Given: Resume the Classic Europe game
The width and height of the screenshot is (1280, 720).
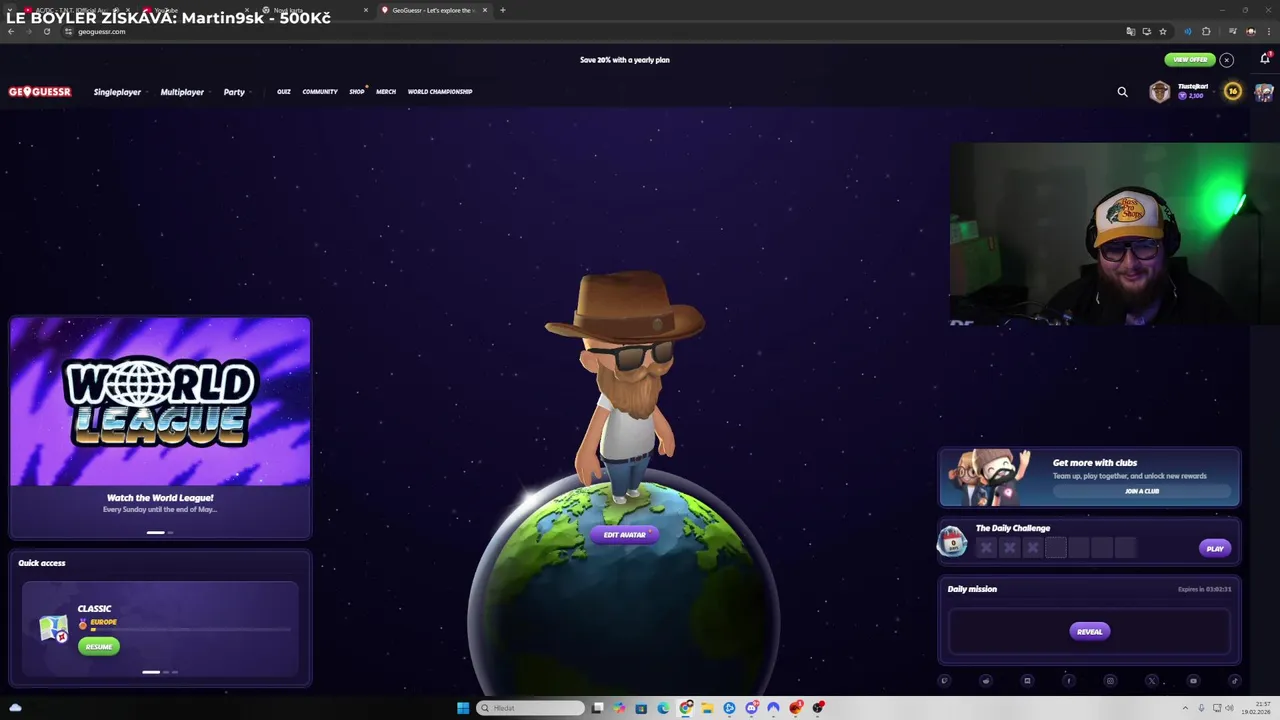Looking at the screenshot, I should [x=99, y=646].
